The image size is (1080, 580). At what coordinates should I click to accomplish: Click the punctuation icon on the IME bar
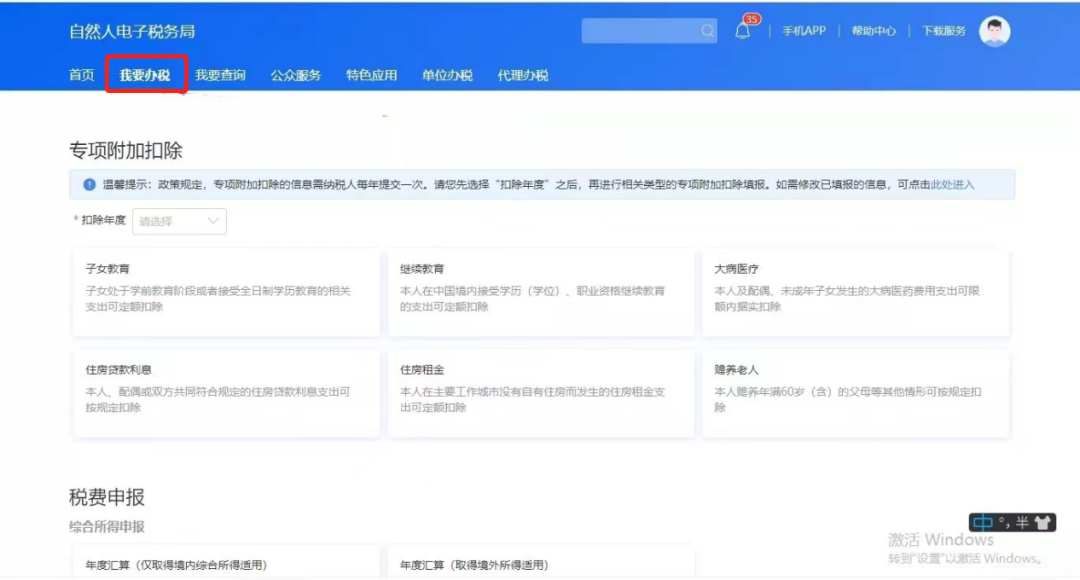pyautogui.click(x=1003, y=521)
